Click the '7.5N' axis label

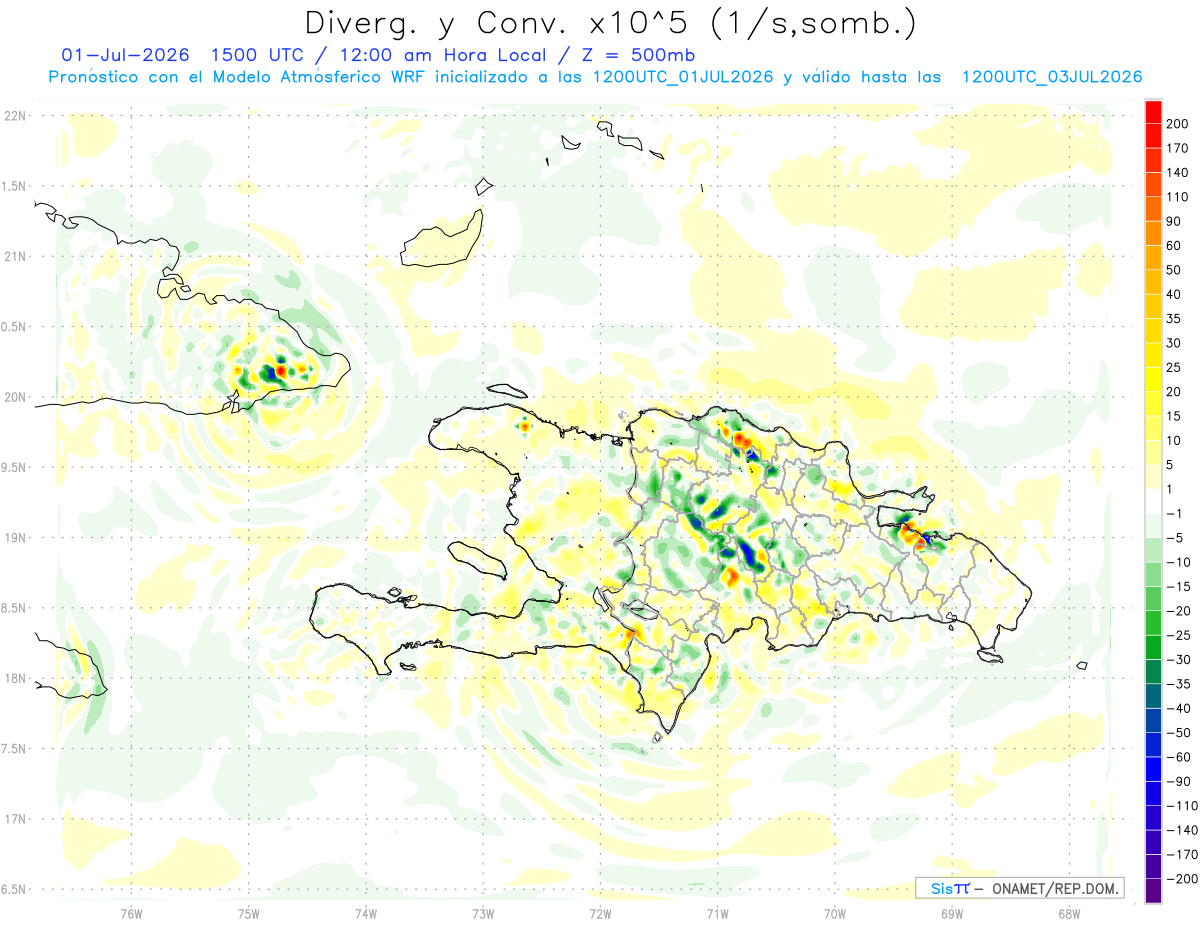point(14,748)
